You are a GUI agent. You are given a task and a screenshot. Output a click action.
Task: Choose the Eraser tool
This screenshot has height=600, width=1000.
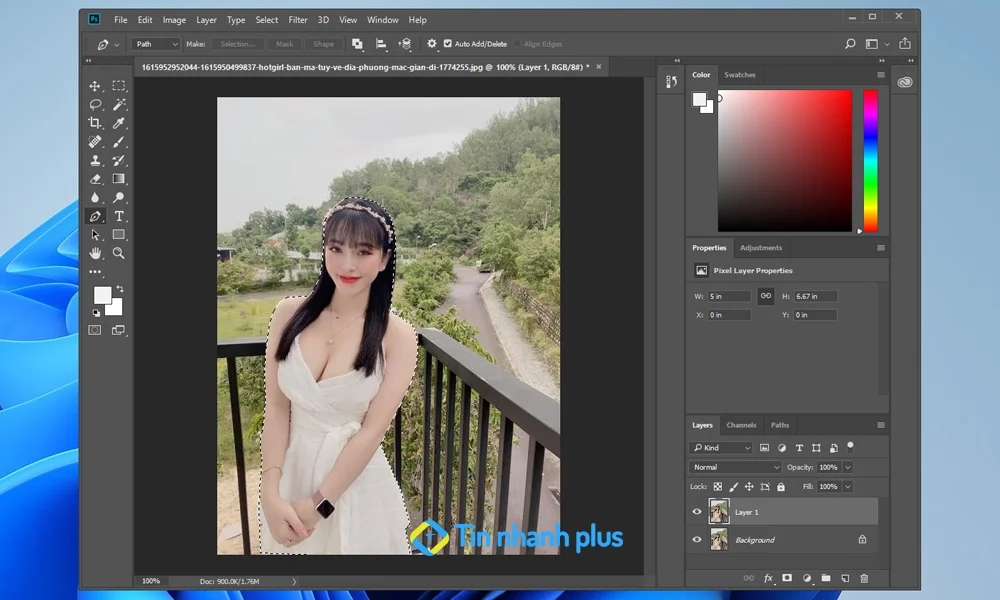(x=95, y=179)
